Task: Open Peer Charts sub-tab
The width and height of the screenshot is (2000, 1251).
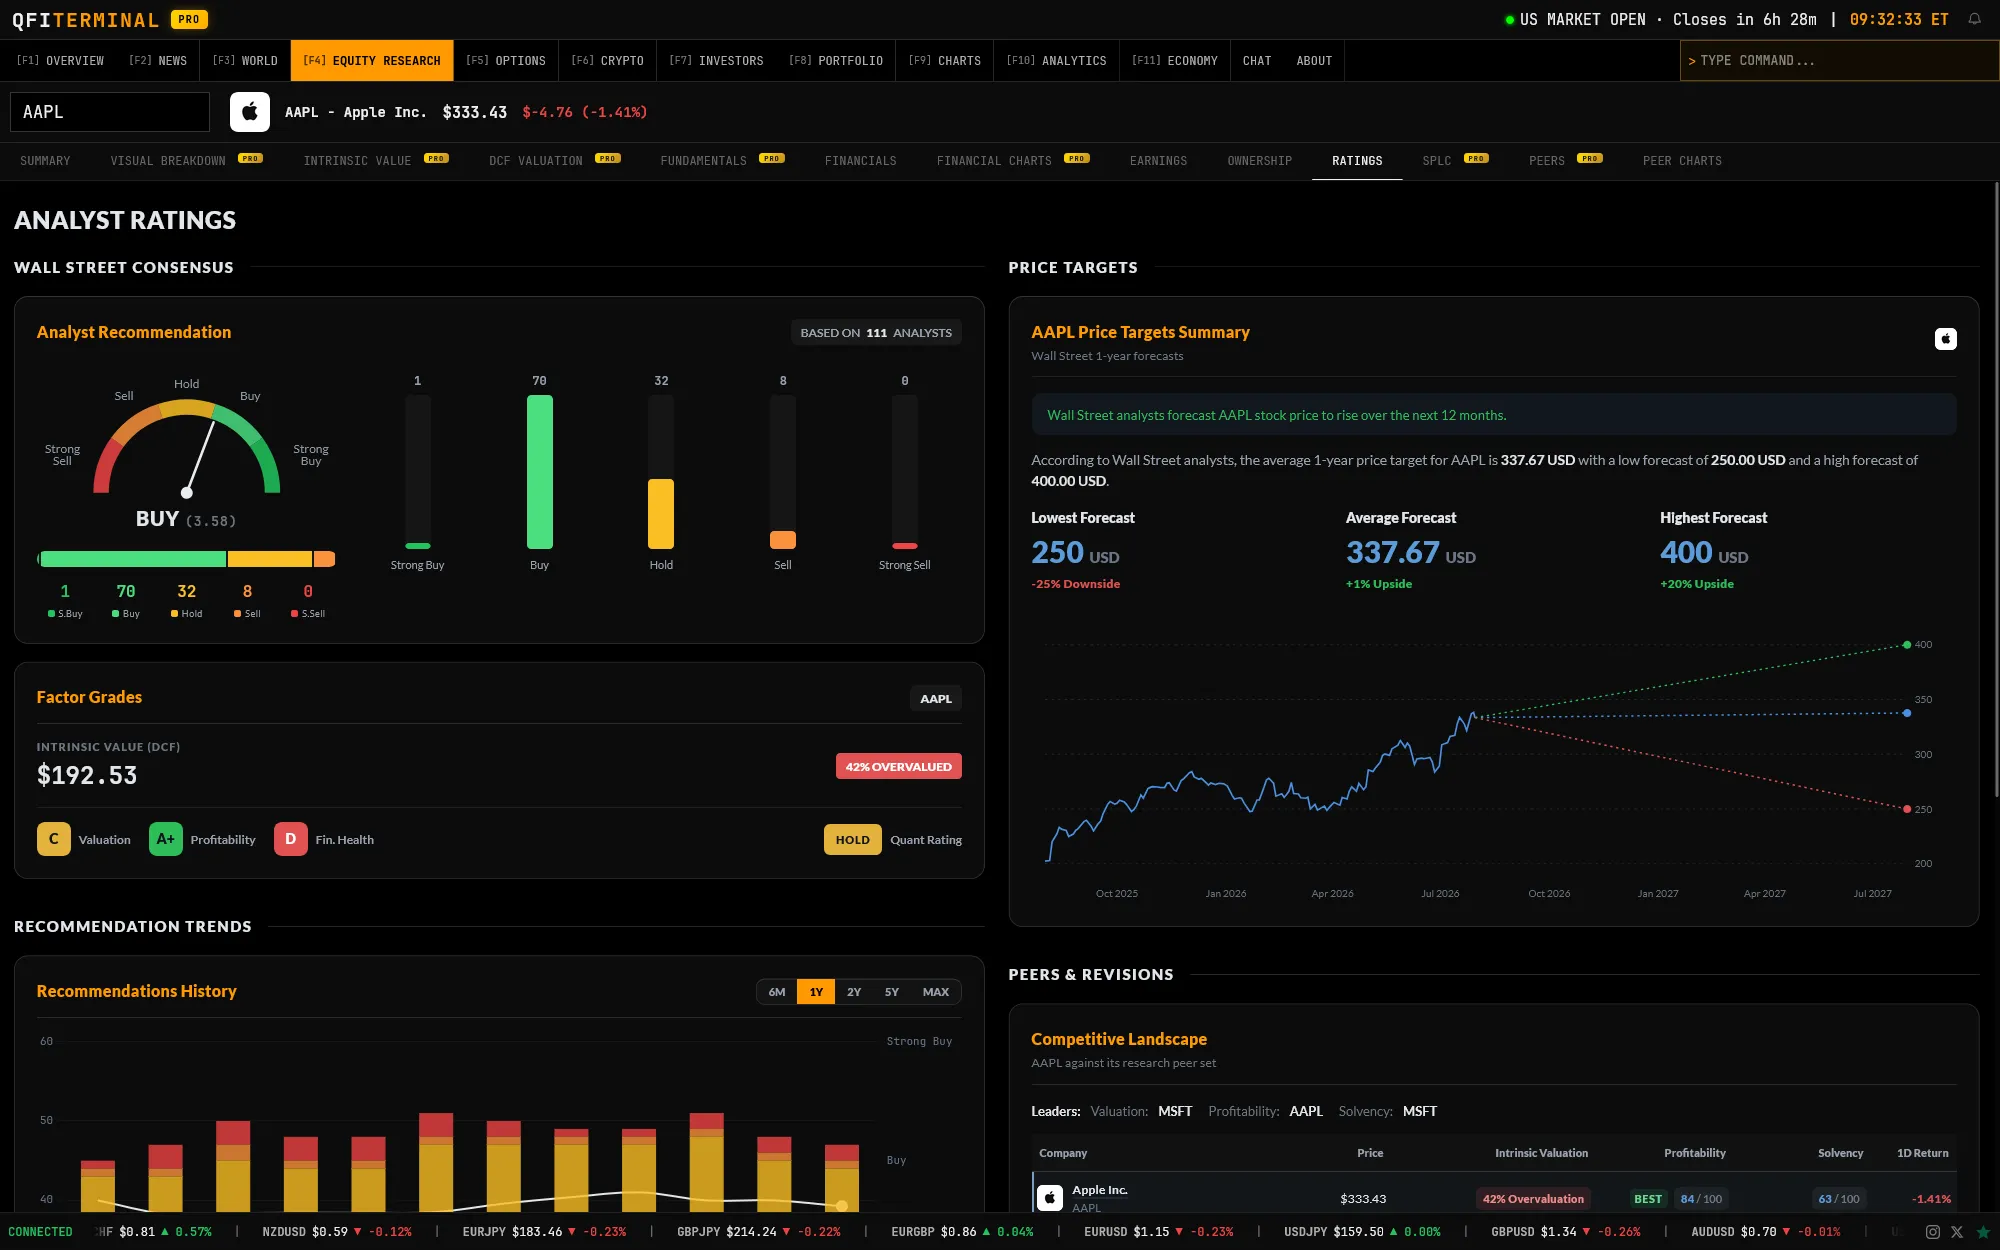Action: tap(1682, 161)
